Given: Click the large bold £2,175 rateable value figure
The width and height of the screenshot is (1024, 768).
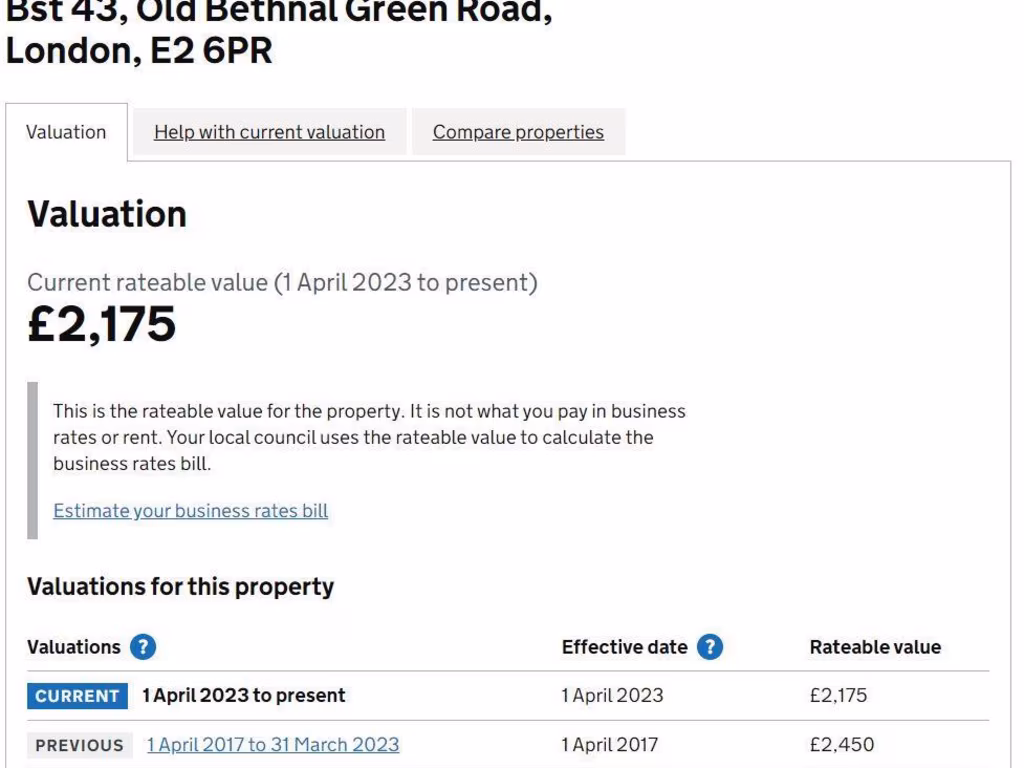Looking at the screenshot, I should (101, 324).
